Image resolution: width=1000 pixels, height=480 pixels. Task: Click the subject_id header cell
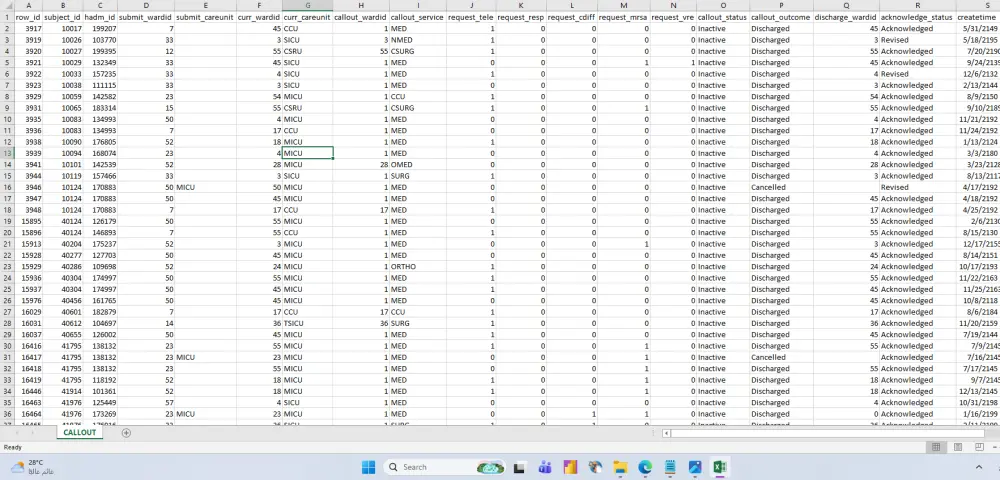(x=63, y=17)
